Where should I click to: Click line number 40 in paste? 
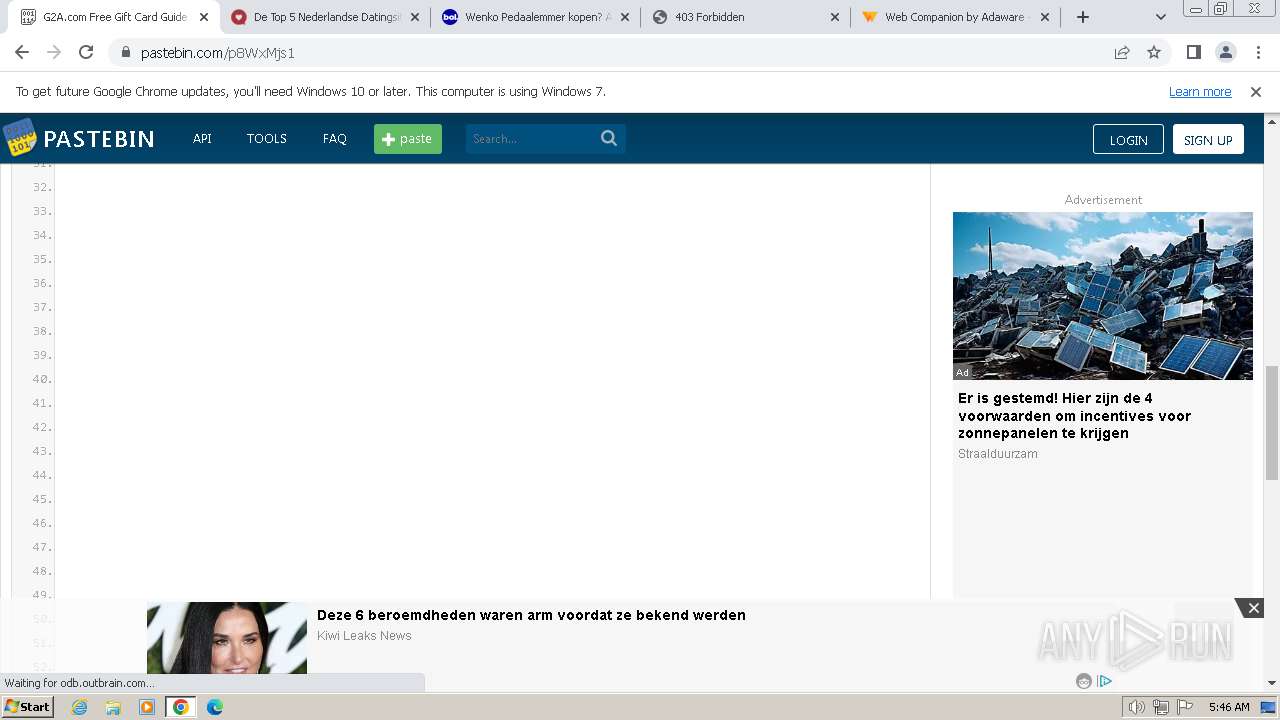[x=42, y=379]
